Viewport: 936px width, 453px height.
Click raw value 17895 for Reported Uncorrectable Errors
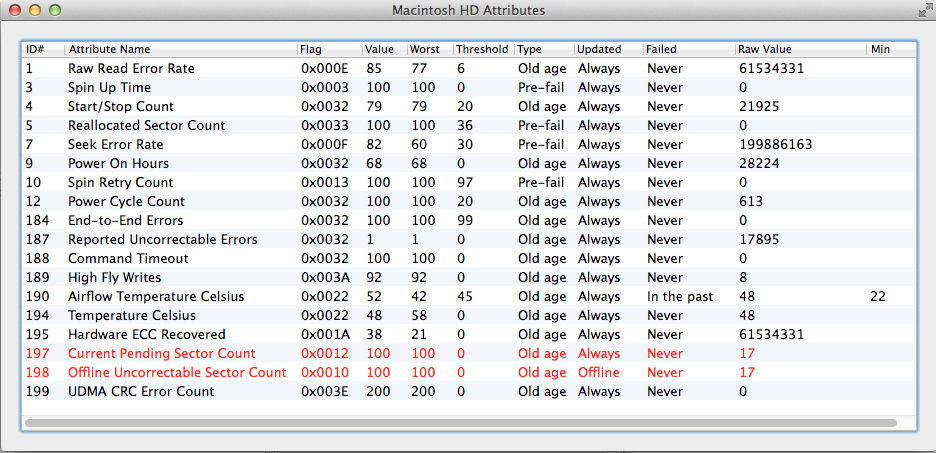pyautogui.click(x=759, y=240)
